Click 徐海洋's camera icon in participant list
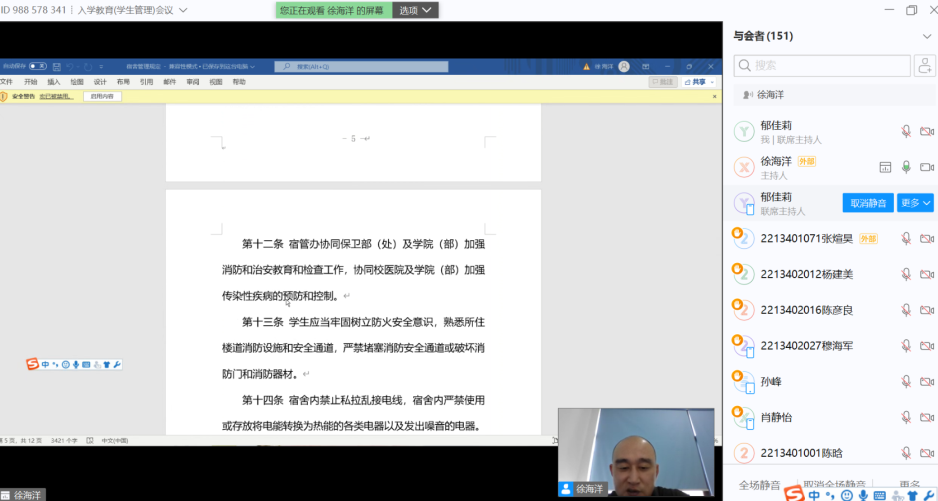Screen dimensions: 938x501 [x=926, y=167]
